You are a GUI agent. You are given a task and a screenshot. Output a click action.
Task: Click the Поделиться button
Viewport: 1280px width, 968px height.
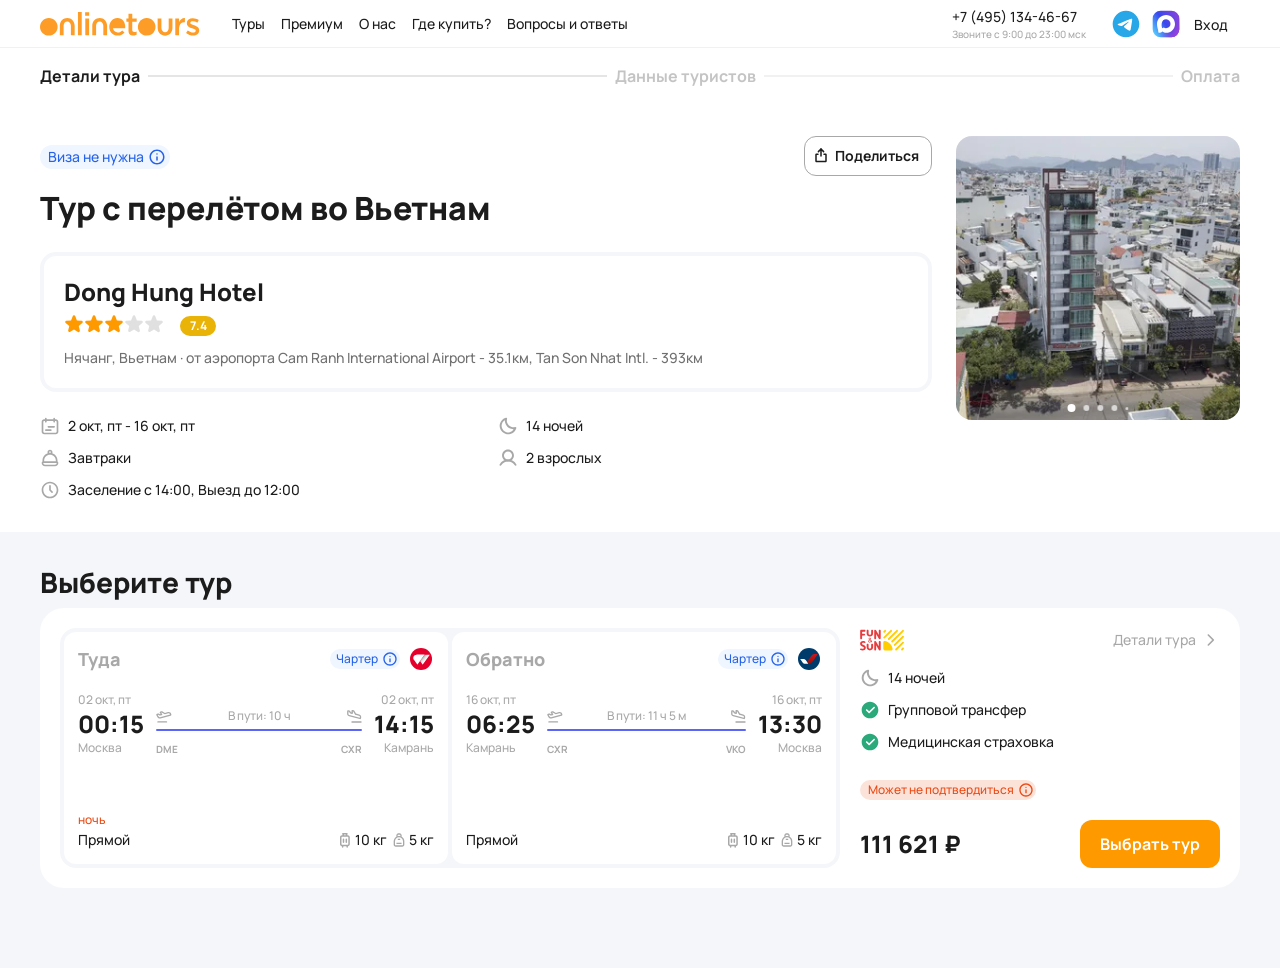tap(868, 156)
